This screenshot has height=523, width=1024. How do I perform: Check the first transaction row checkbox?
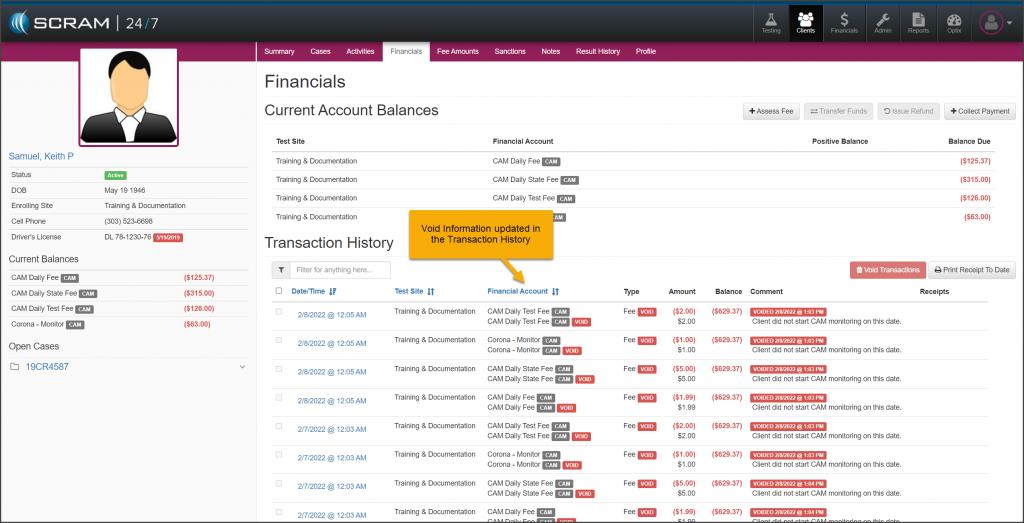279,312
